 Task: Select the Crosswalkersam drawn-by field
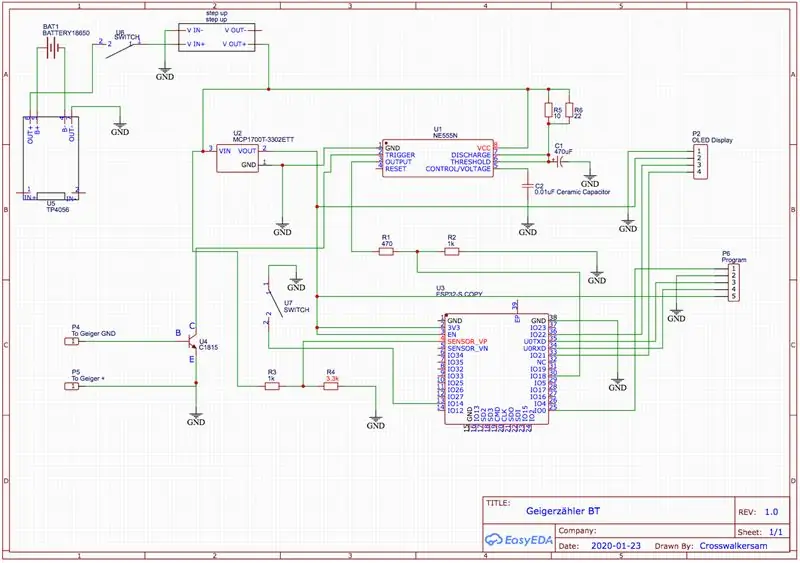[x=733, y=546]
